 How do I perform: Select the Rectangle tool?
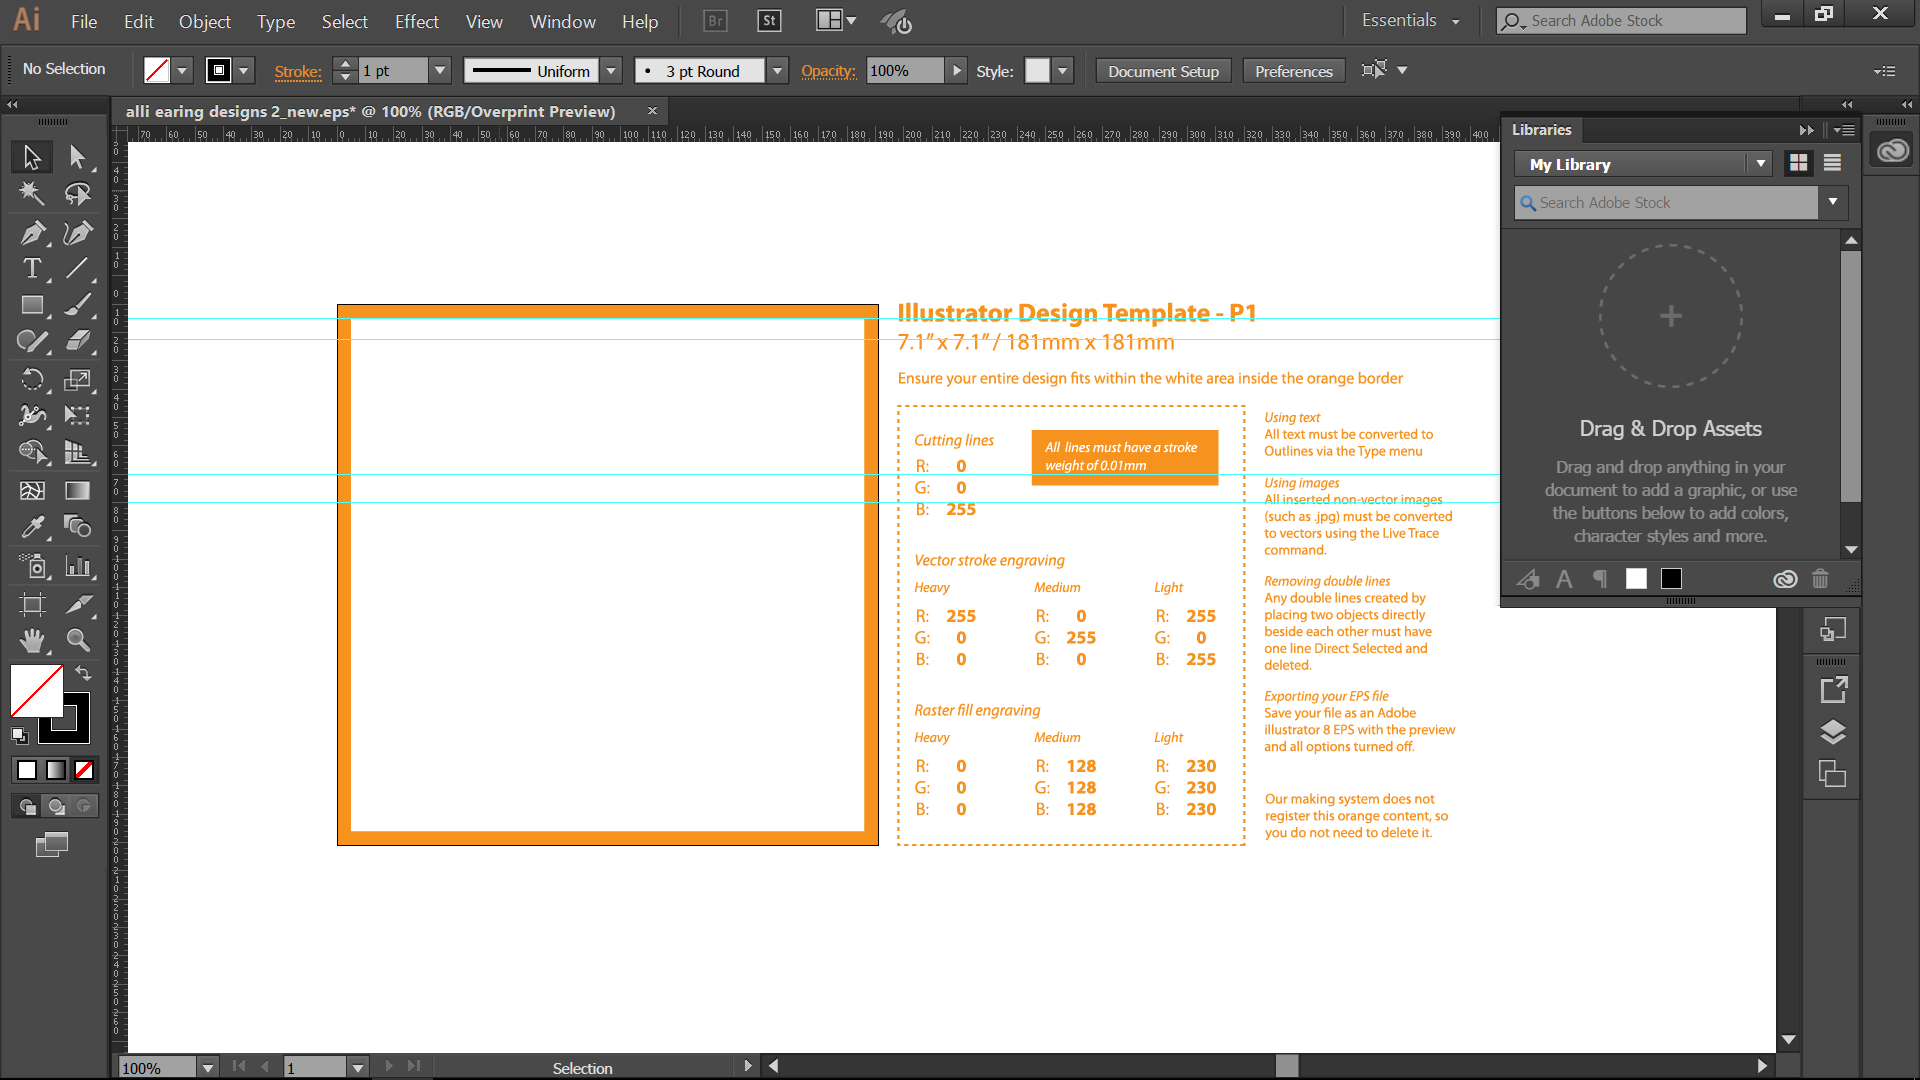[31, 304]
